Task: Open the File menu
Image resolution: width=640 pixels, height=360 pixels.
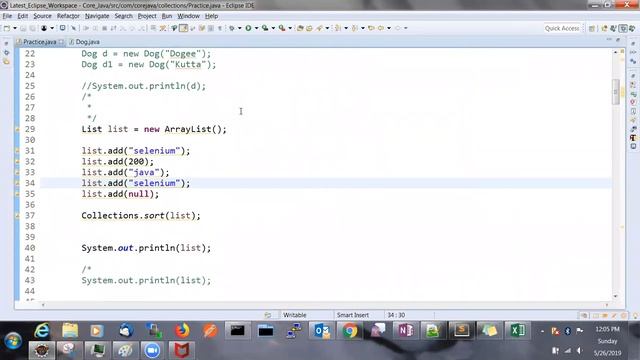Action: click(7, 16)
